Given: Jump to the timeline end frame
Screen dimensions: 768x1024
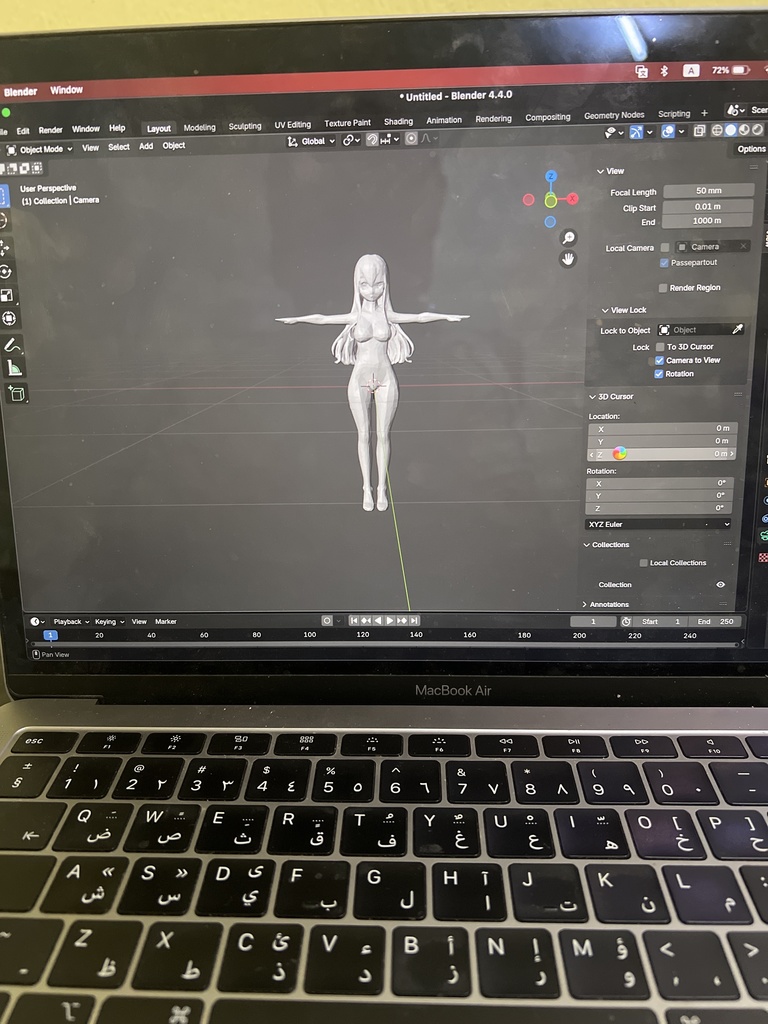Looking at the screenshot, I should (x=414, y=620).
